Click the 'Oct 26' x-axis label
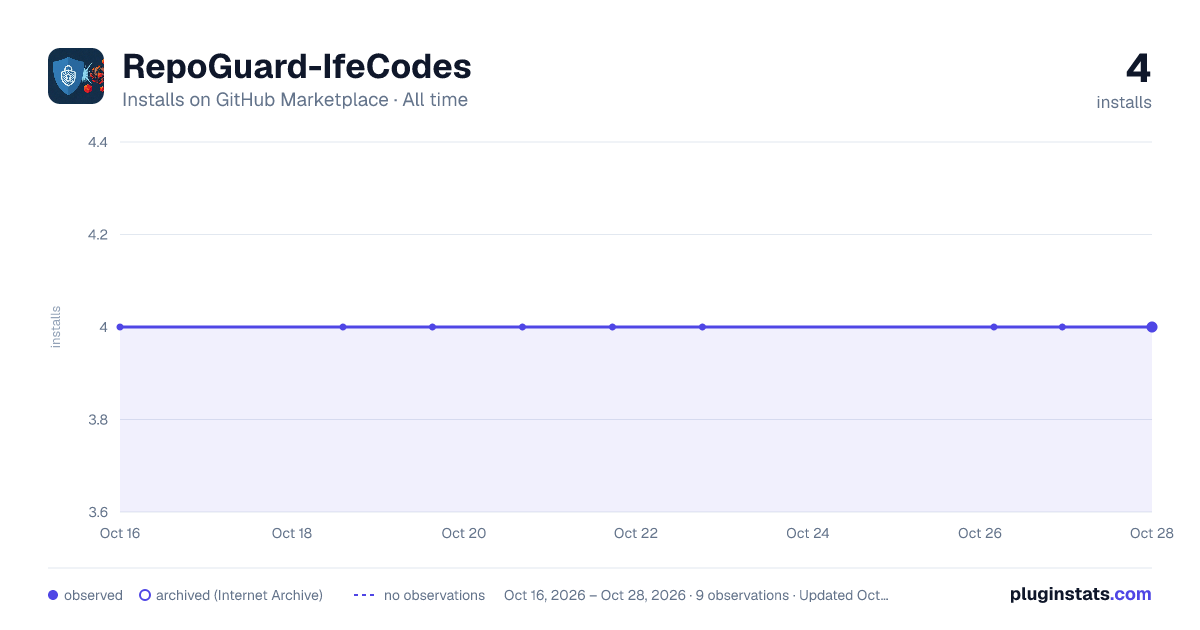1200x630 pixels. point(980,533)
